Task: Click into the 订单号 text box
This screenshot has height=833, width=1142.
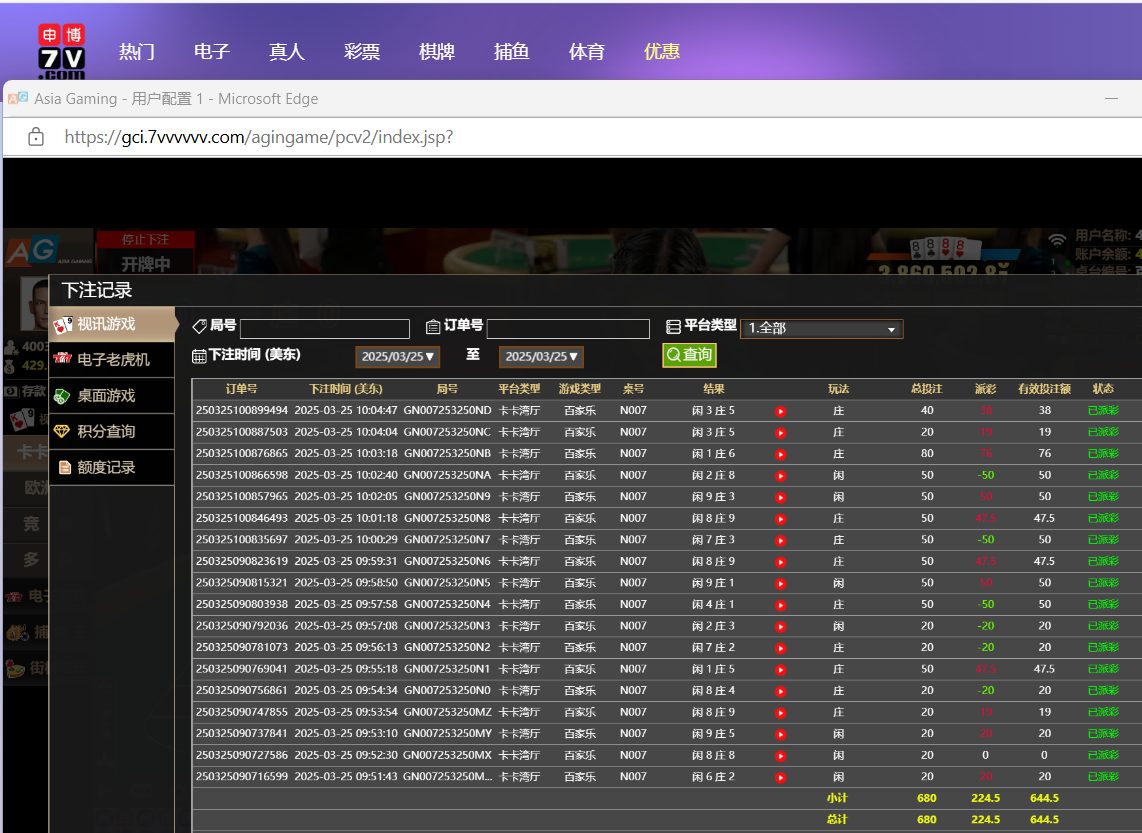Action: [568, 329]
